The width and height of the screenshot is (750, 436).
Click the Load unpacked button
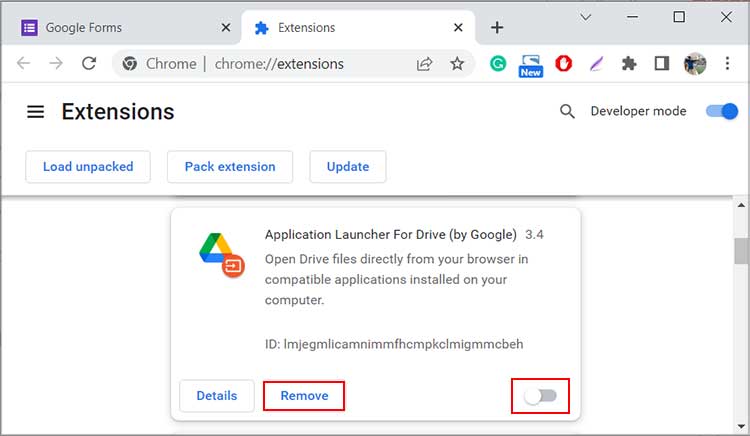tap(88, 167)
